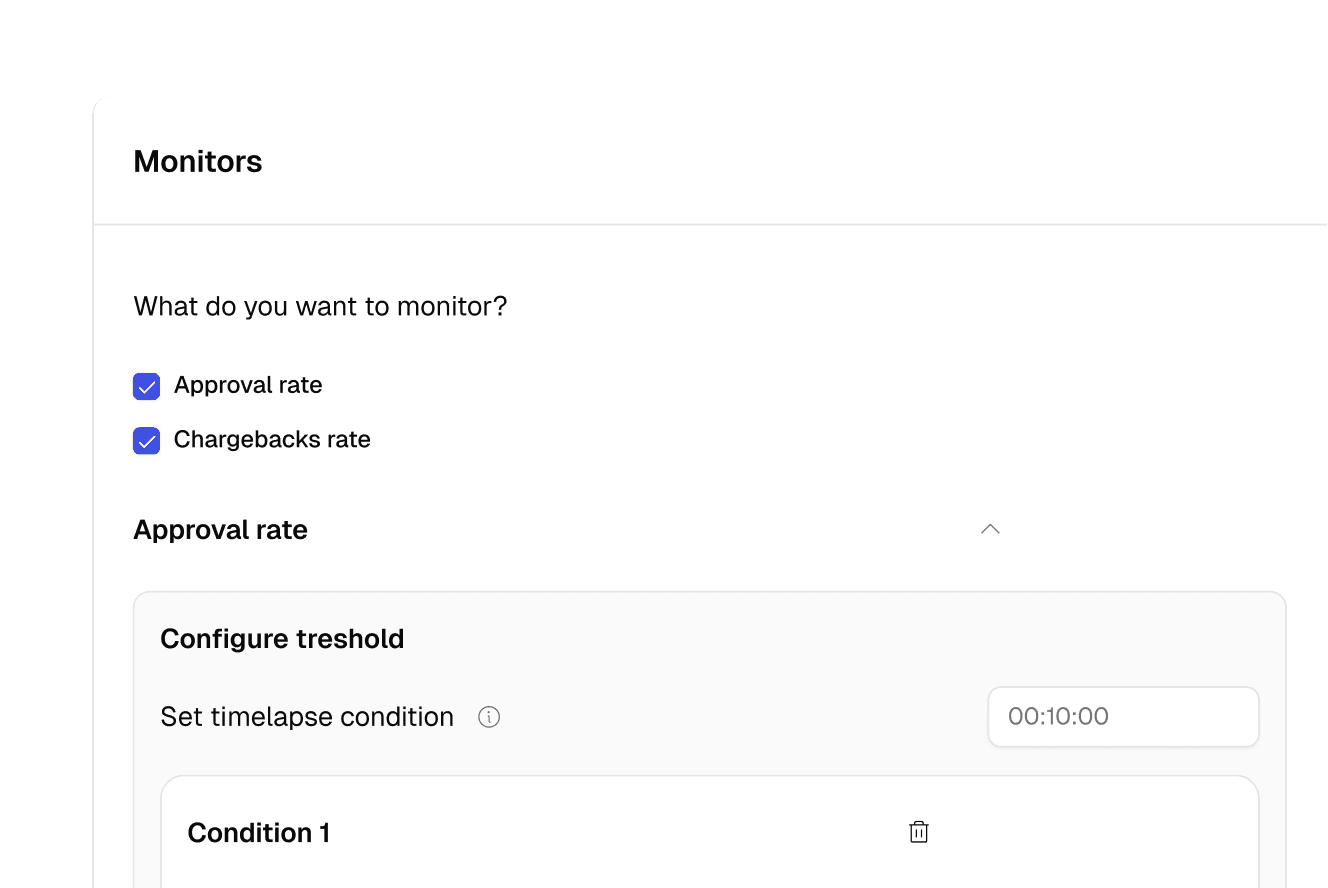The height and width of the screenshot is (888, 1328).
Task: Click the divider line below Monitors
Action: (x=710, y=225)
